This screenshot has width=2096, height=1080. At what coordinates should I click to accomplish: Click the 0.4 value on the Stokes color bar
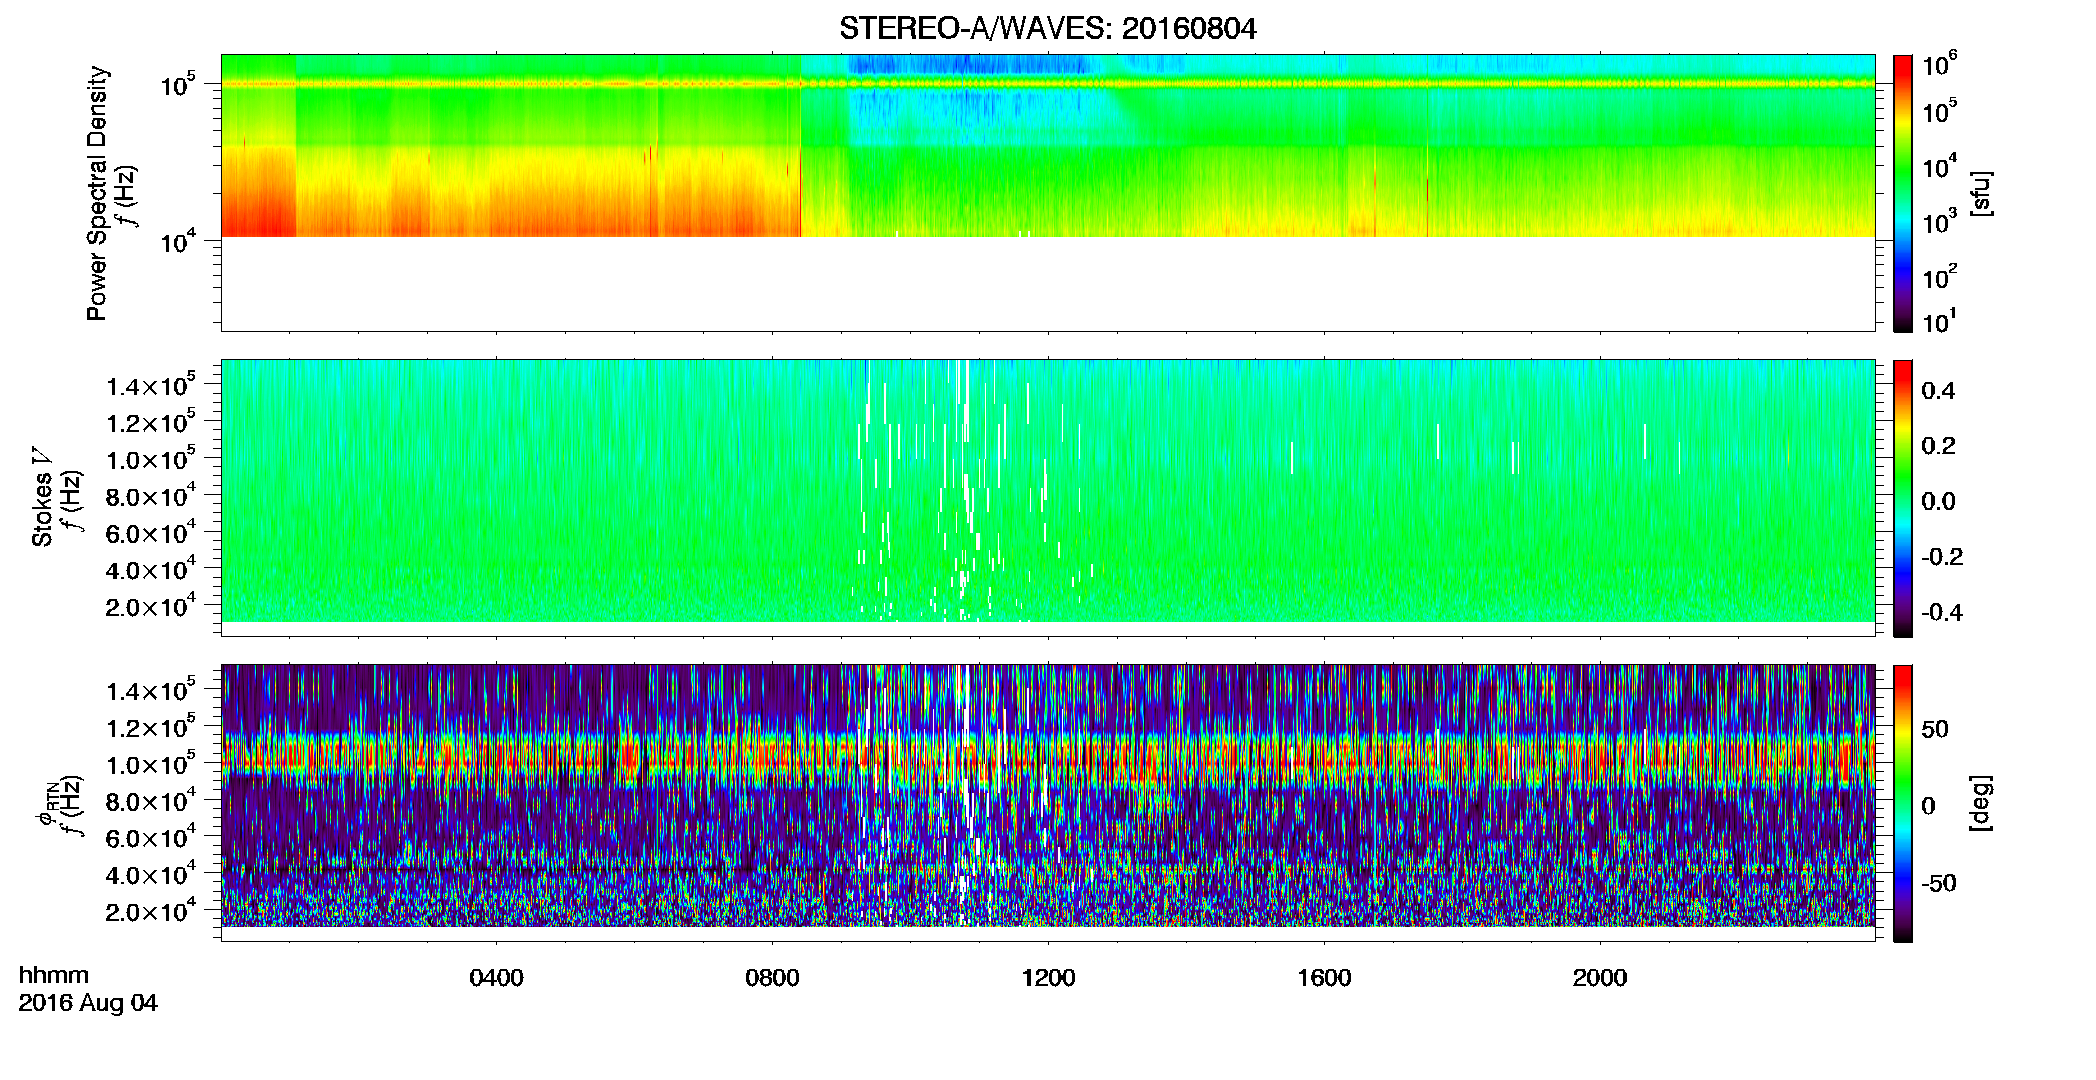click(1938, 391)
